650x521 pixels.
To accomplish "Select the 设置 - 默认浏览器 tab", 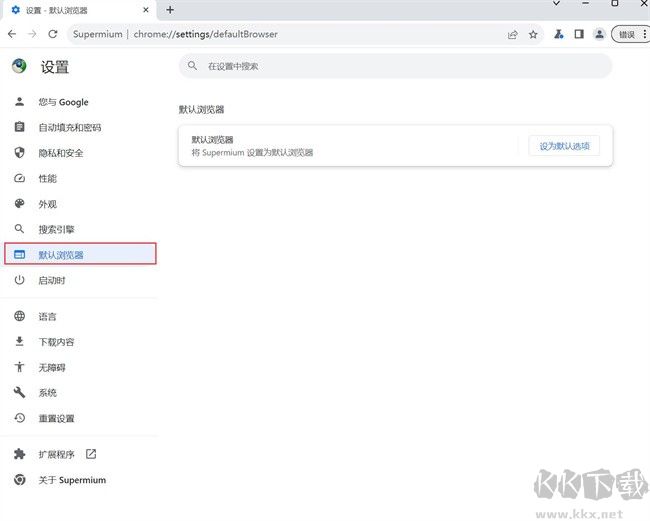I will click(79, 10).
